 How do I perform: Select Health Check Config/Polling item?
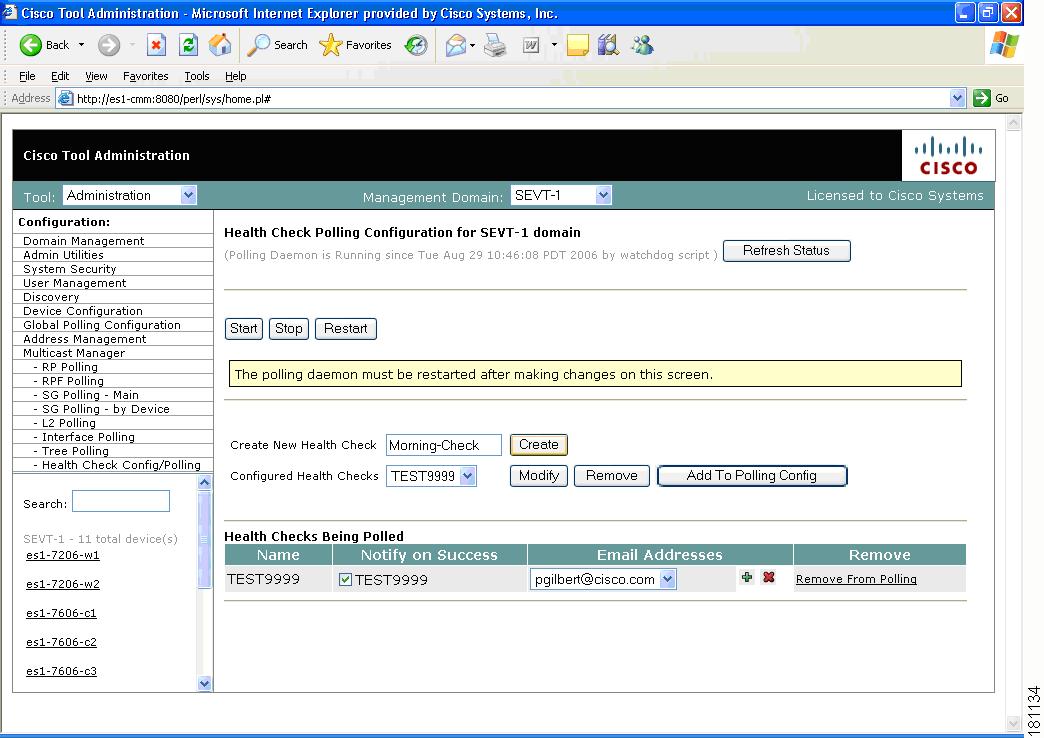[x=121, y=465]
